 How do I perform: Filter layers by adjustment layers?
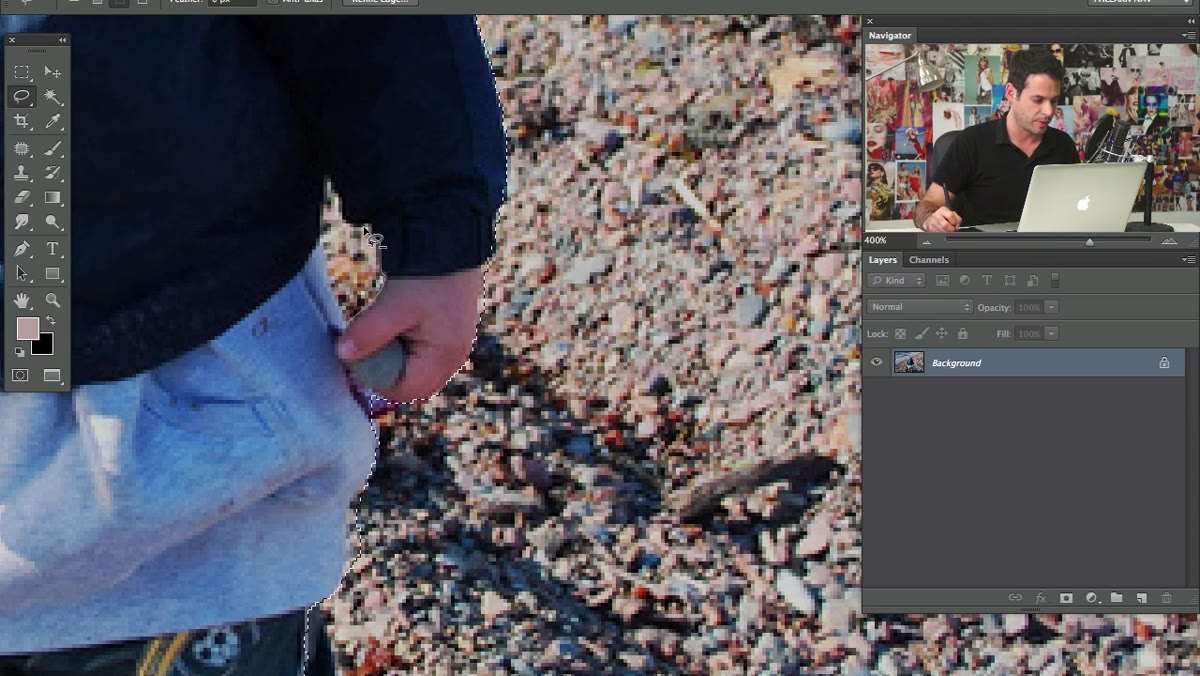pyautogui.click(x=964, y=281)
